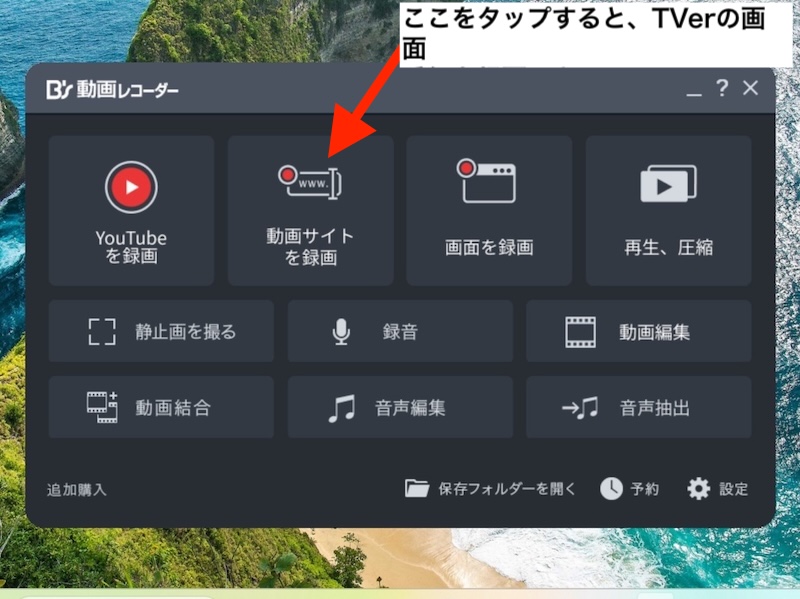
Task: Start 録音 with the microphone icon
Action: click(x=342, y=332)
